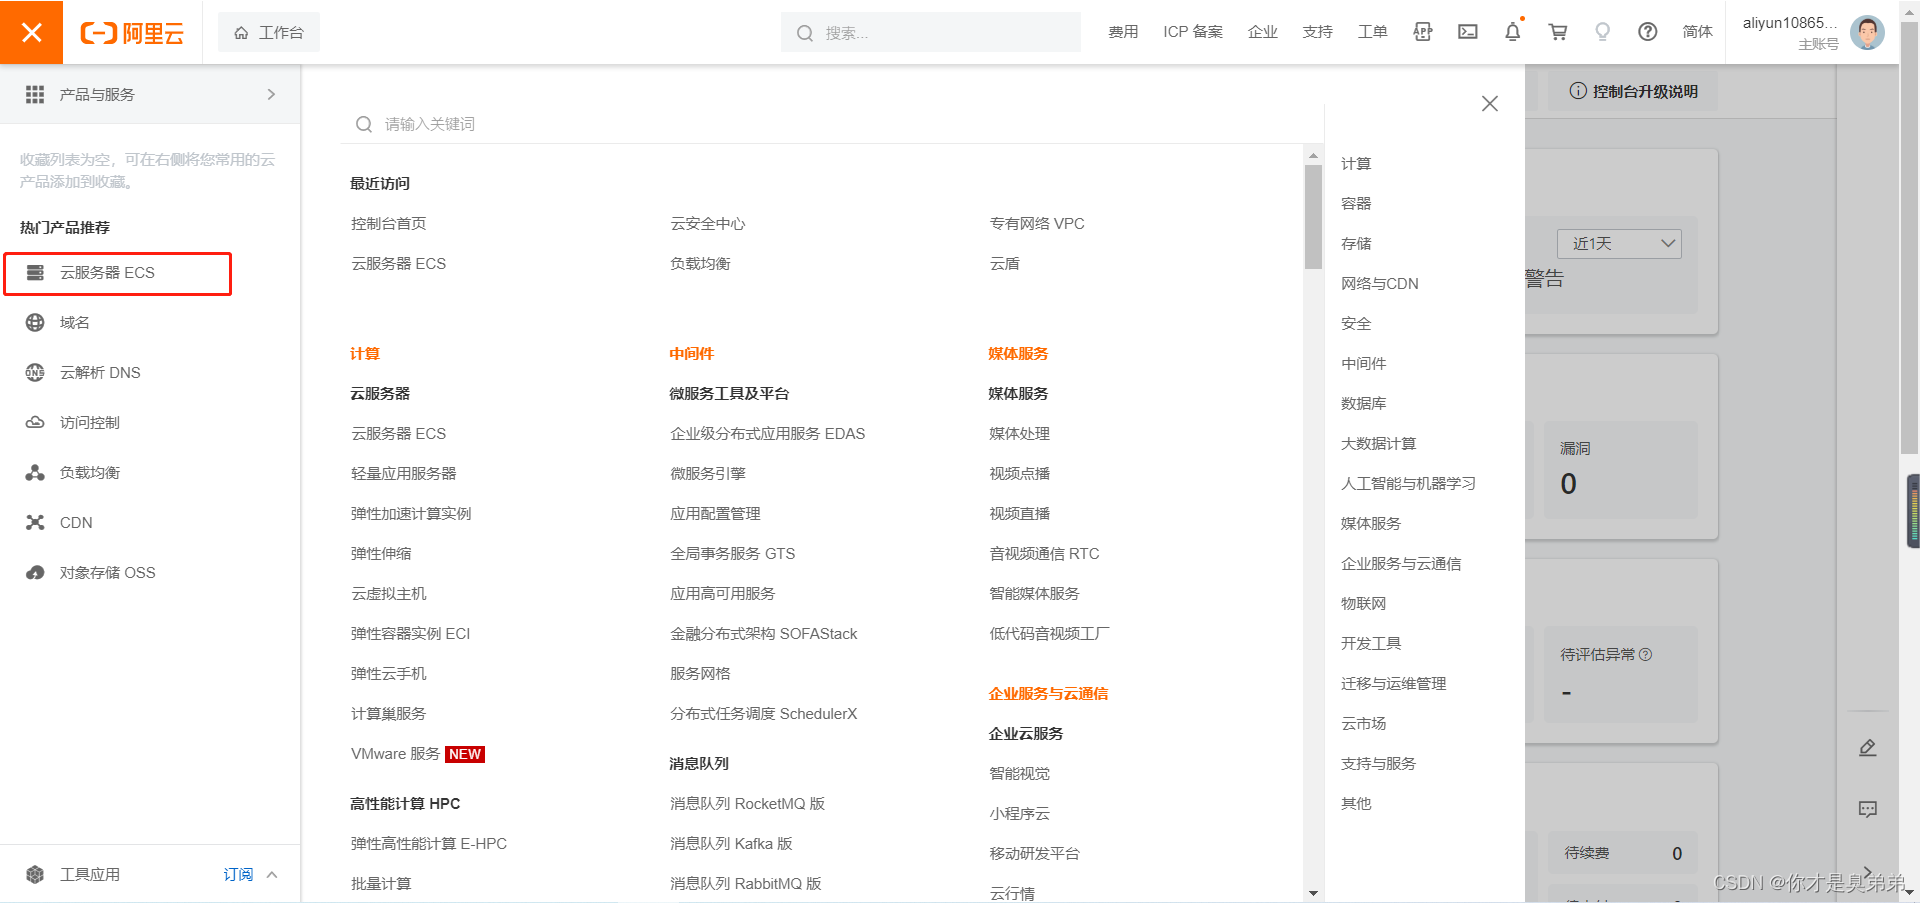This screenshot has width=1920, height=903.
Task: Open the shopping cart icon
Action: pyautogui.click(x=1557, y=32)
